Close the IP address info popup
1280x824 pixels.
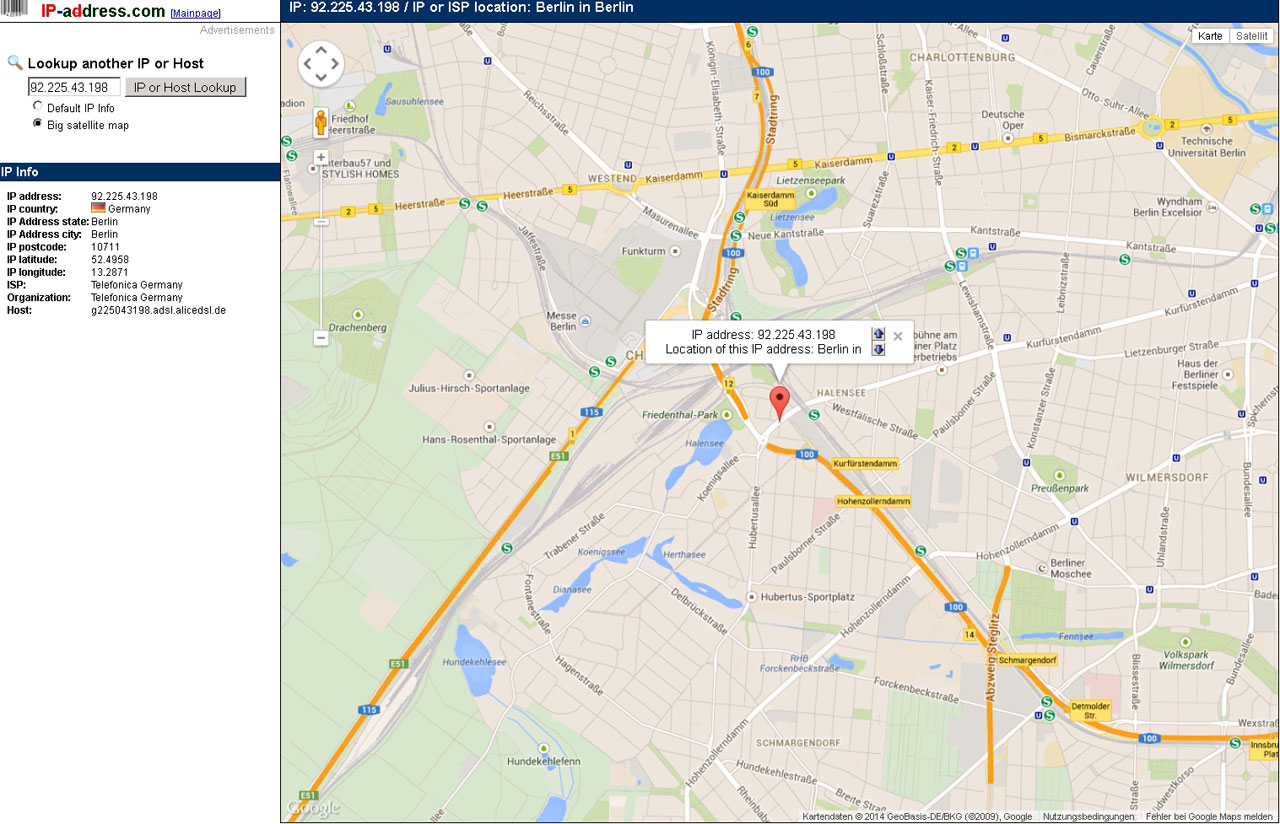click(x=897, y=336)
